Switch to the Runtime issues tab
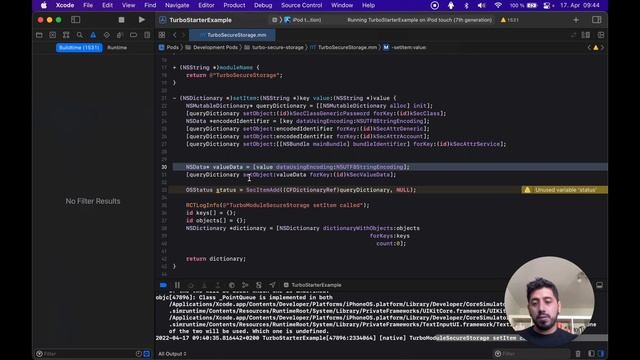Viewport: 640px width, 360px height. point(117,48)
